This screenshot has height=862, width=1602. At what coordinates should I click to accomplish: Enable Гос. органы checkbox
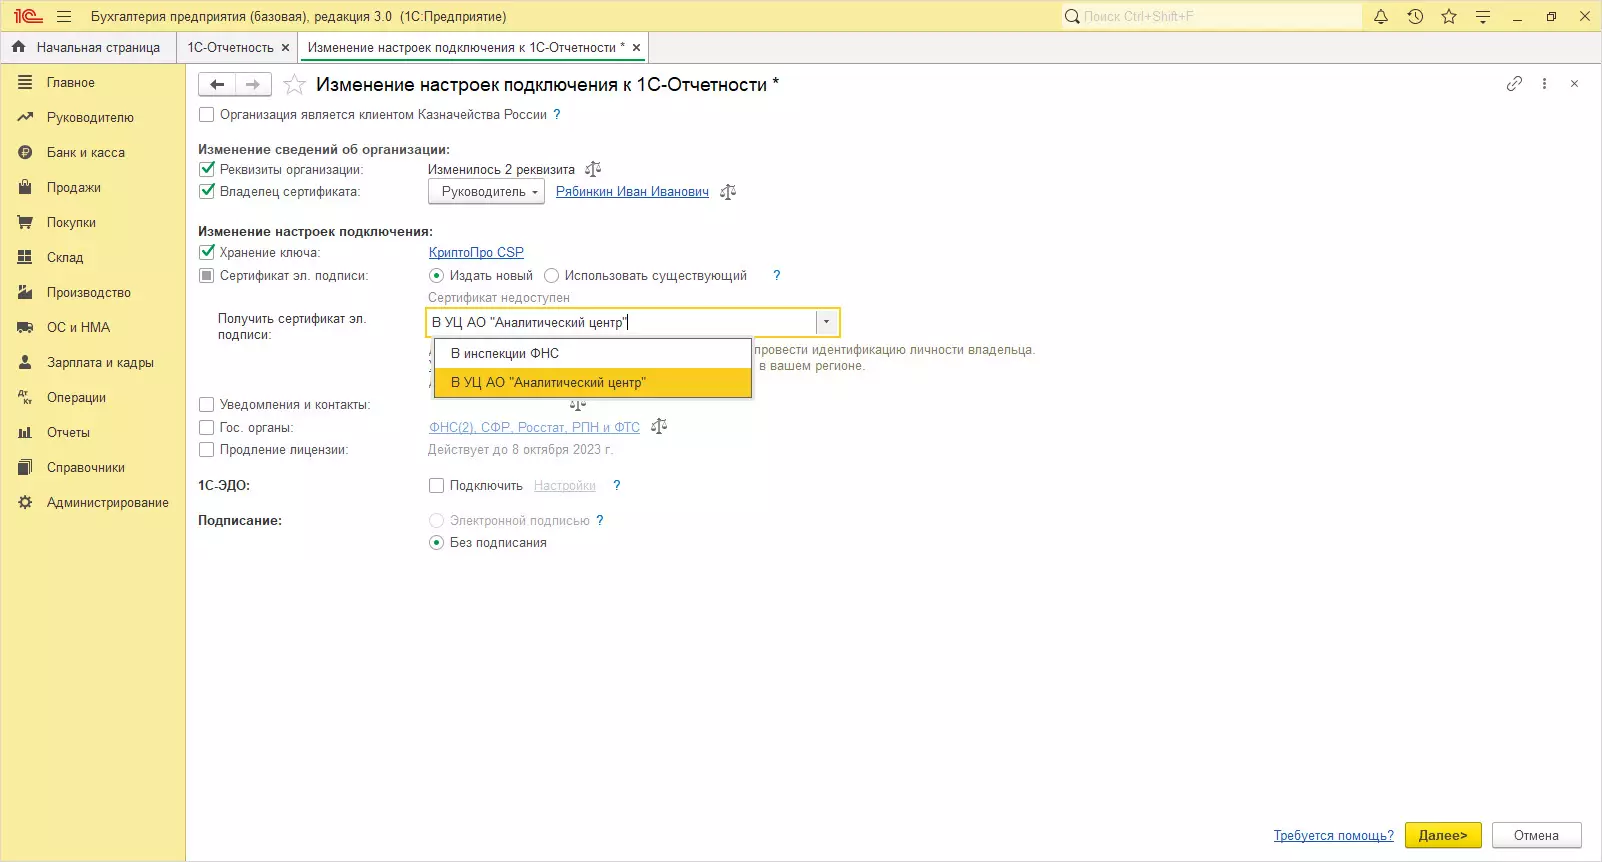click(x=207, y=427)
